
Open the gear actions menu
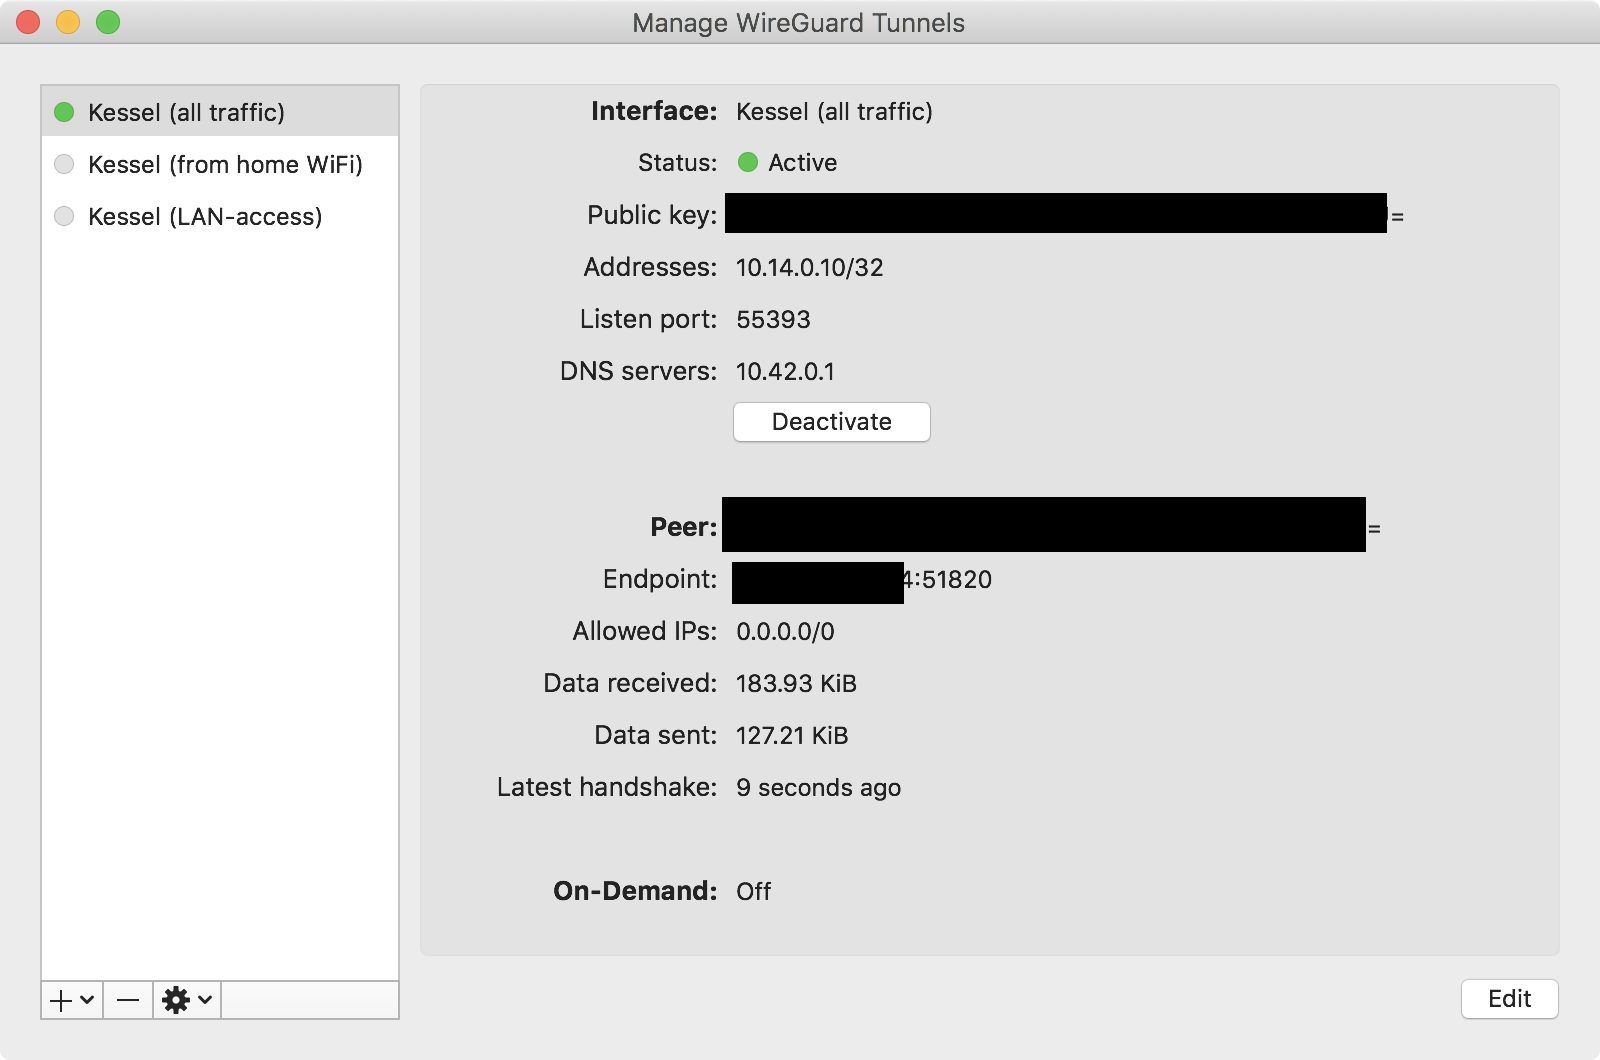point(187,1000)
